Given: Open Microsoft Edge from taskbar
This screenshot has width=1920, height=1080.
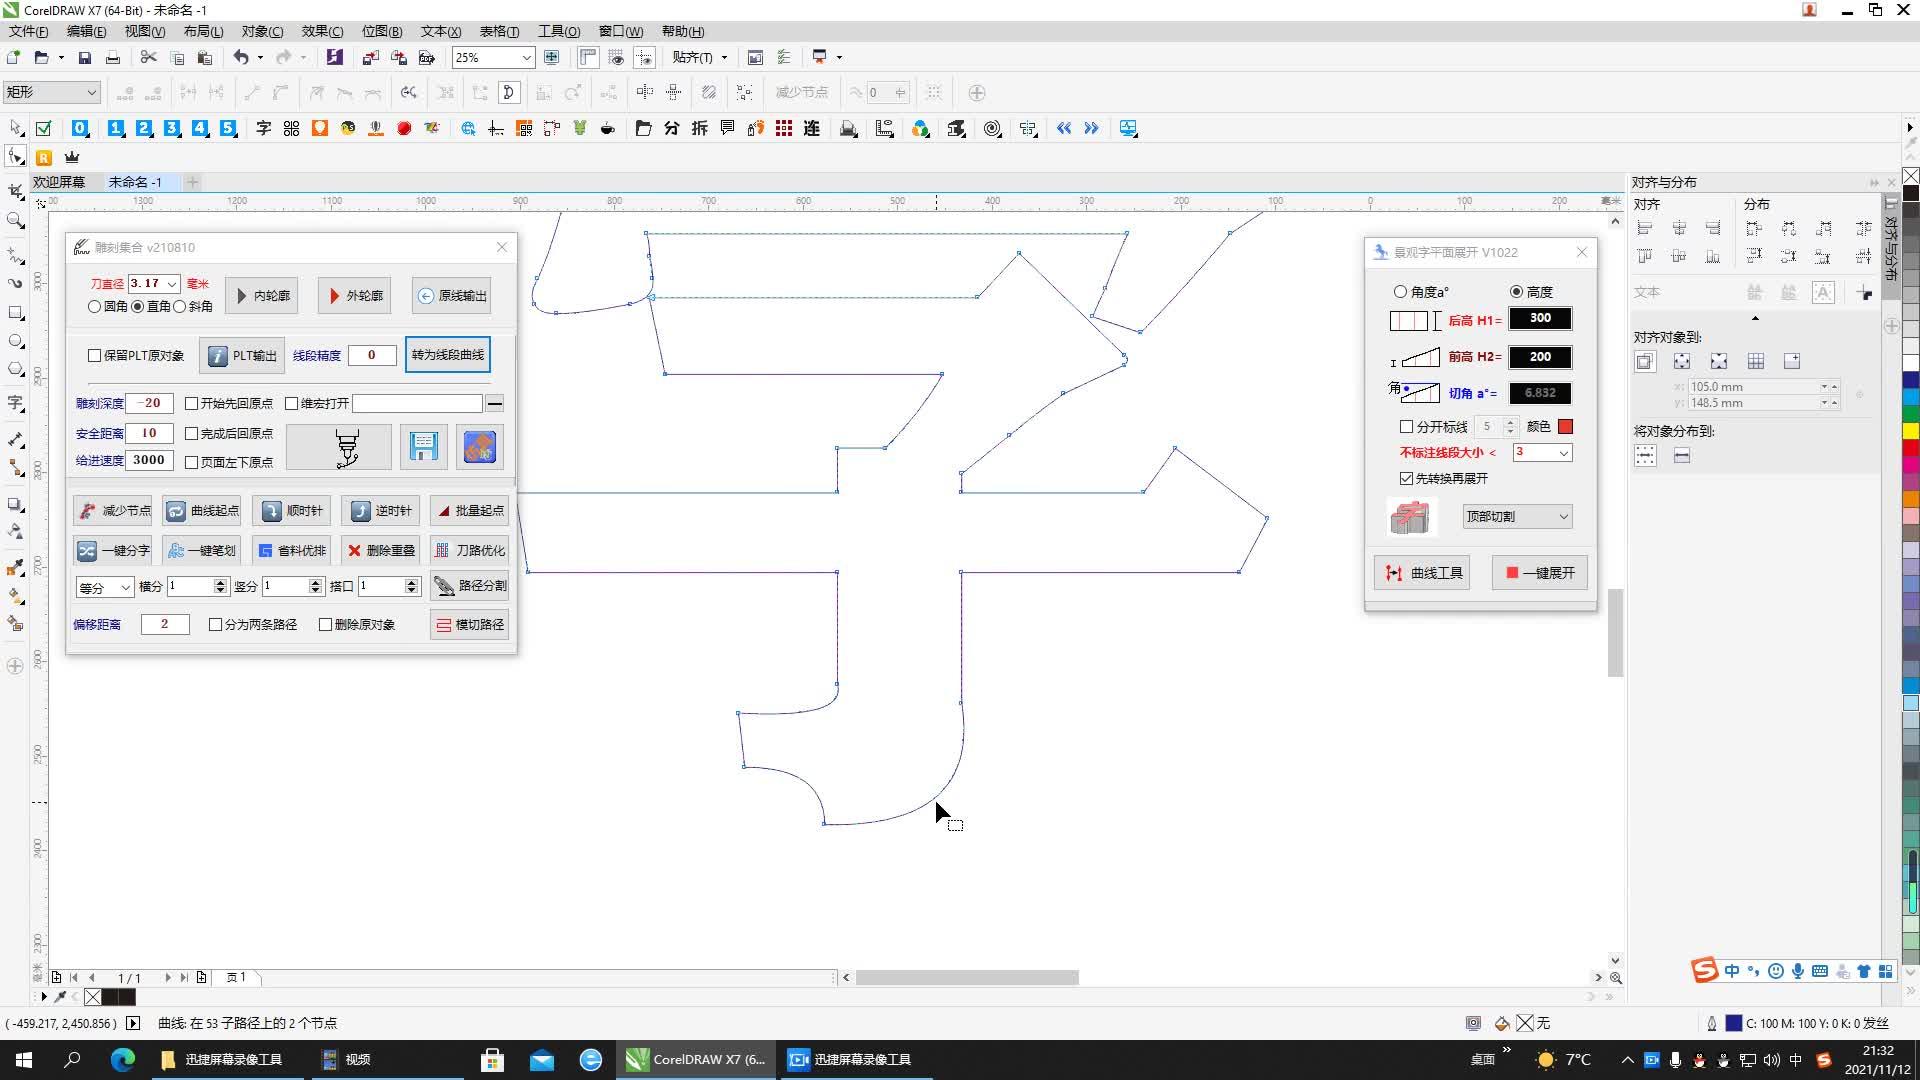Looking at the screenshot, I should pos(122,1060).
